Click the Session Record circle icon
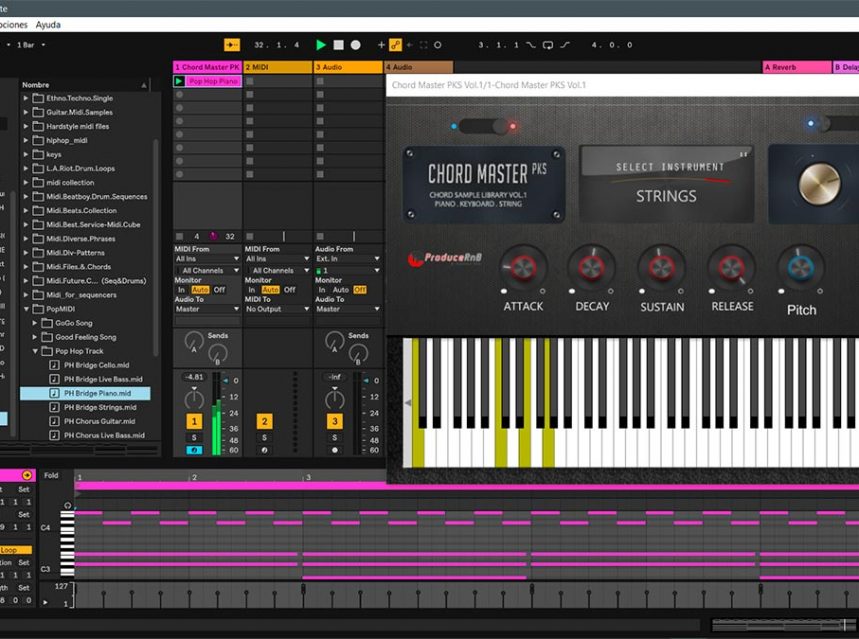This screenshot has width=859, height=639. point(438,45)
